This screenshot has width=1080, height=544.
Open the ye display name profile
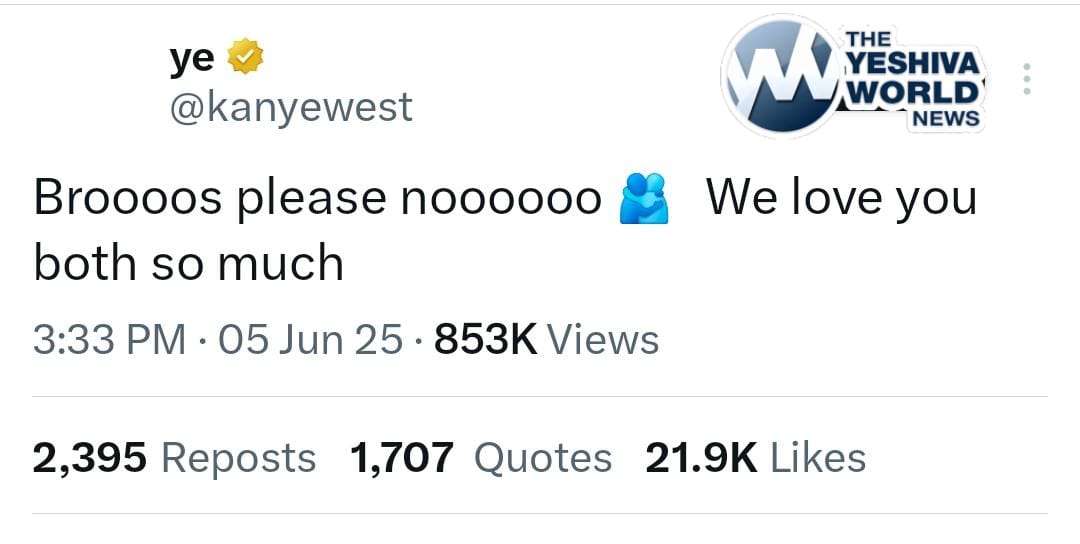tap(191, 60)
